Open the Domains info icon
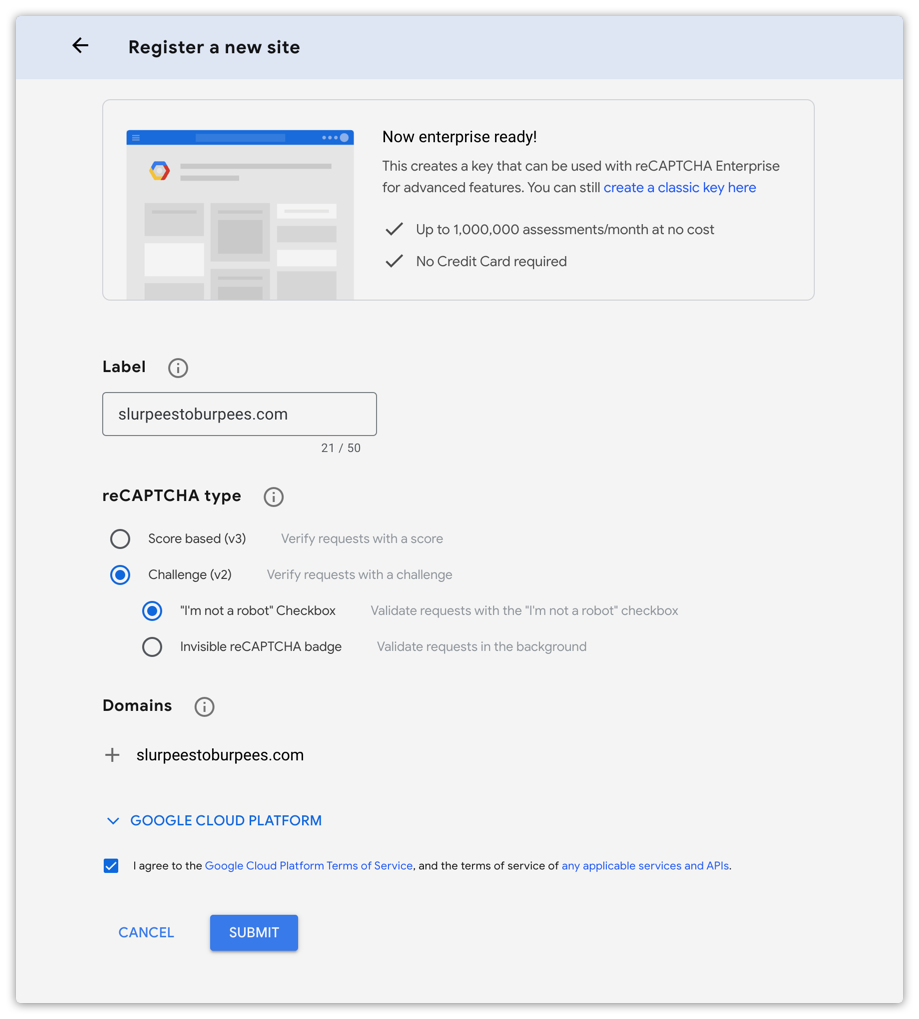The image size is (919, 1019). (204, 706)
